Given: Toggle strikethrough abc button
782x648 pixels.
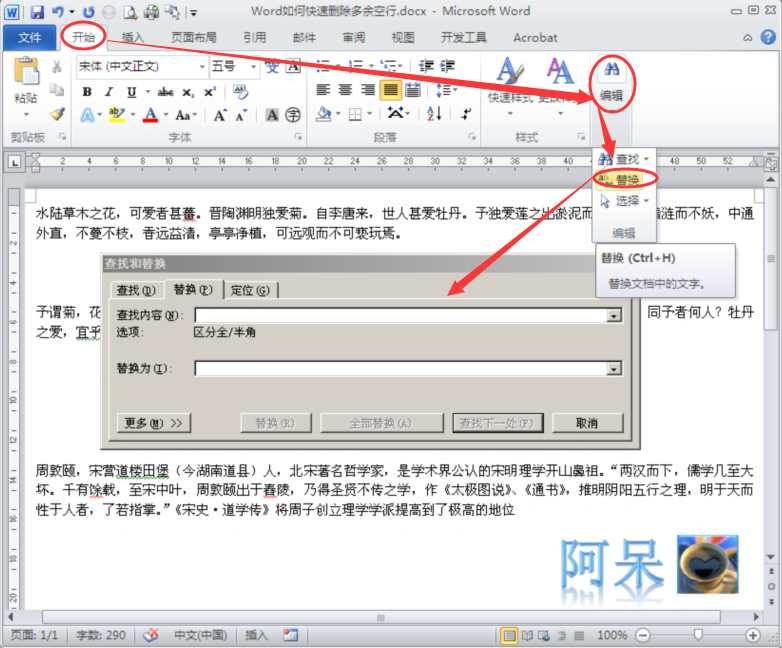Looking at the screenshot, I should 165,92.
